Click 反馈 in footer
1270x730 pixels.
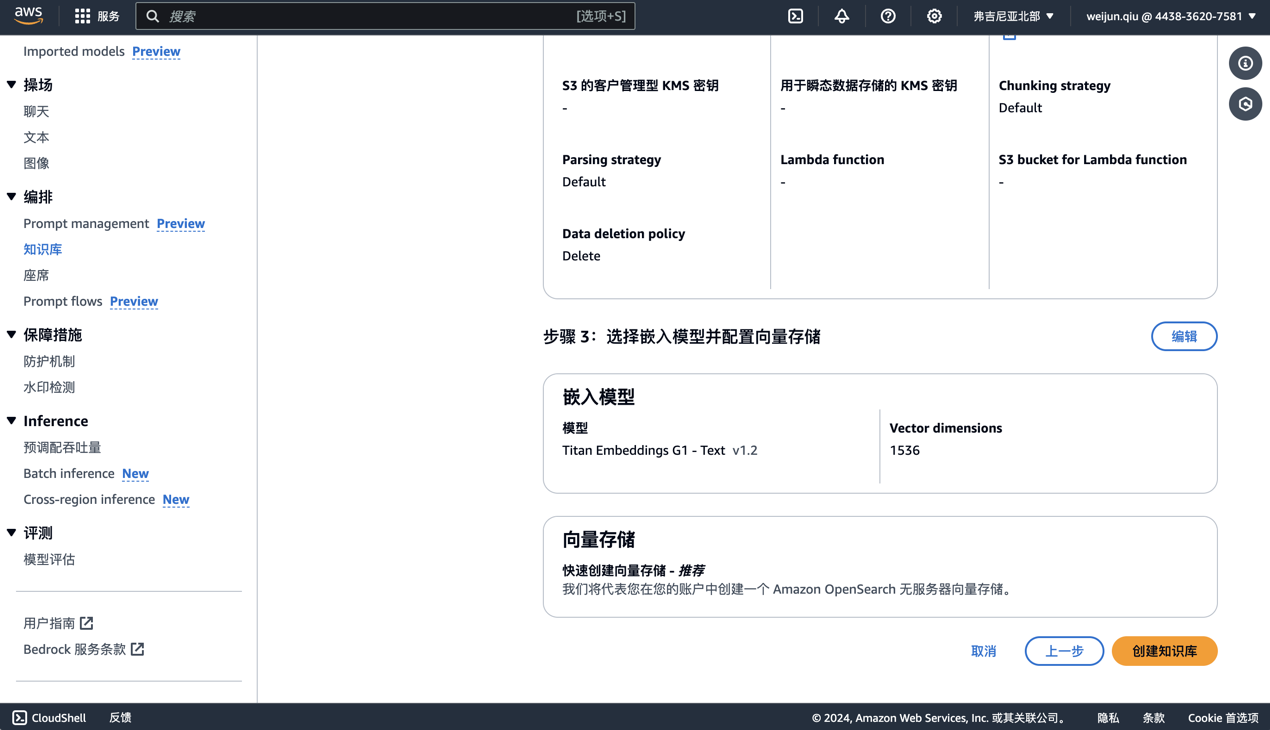pyautogui.click(x=120, y=717)
